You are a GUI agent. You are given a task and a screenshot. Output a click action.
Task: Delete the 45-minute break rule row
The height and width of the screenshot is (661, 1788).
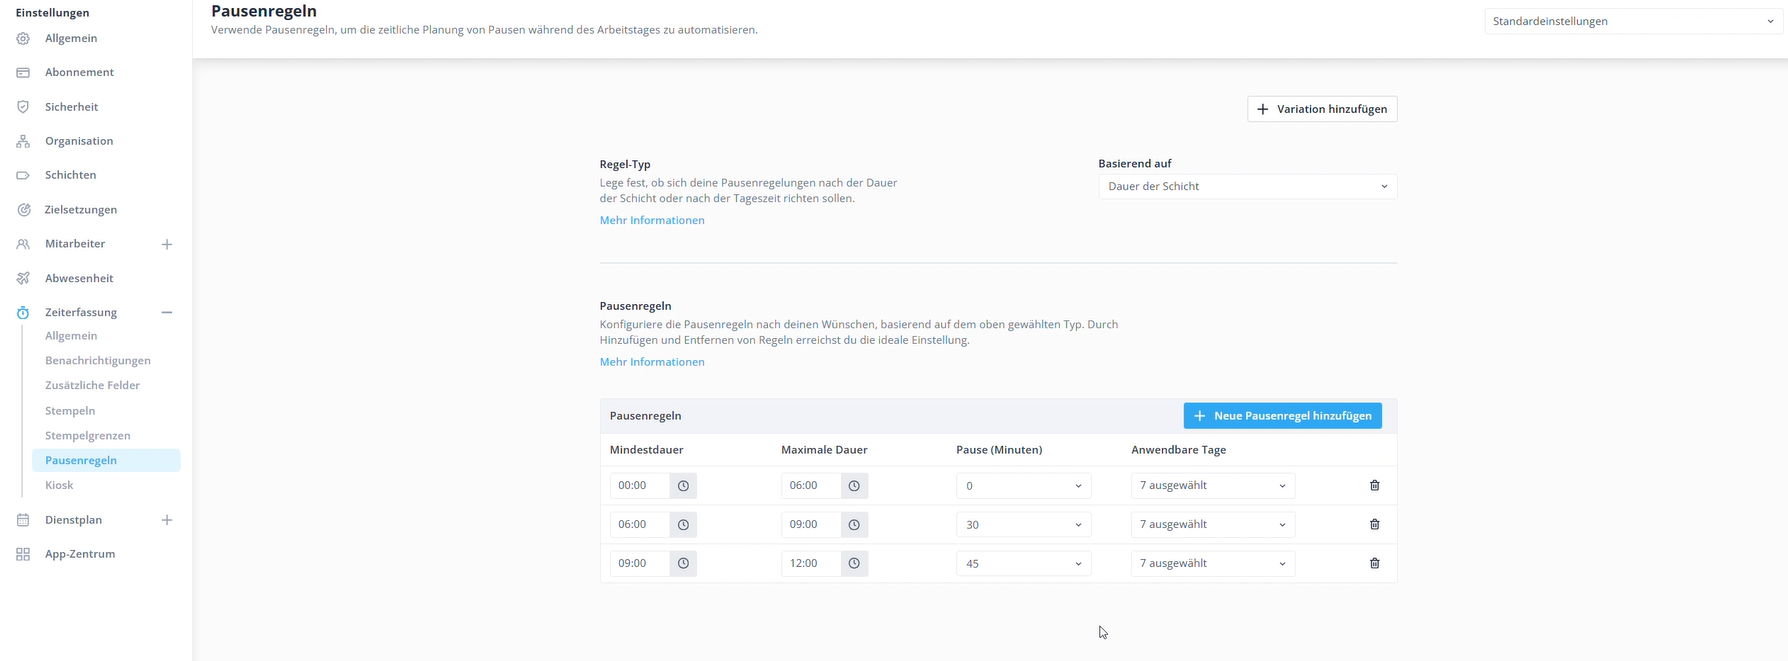click(1375, 563)
